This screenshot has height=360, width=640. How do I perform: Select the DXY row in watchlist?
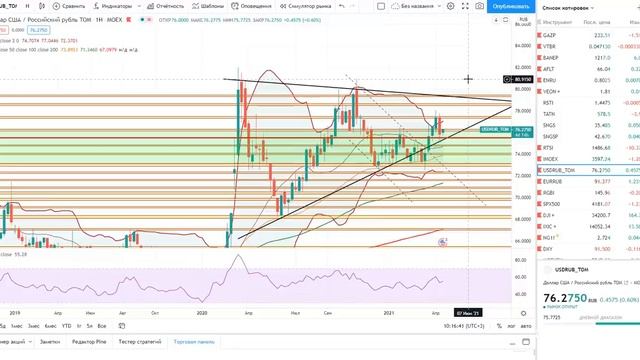589,249
